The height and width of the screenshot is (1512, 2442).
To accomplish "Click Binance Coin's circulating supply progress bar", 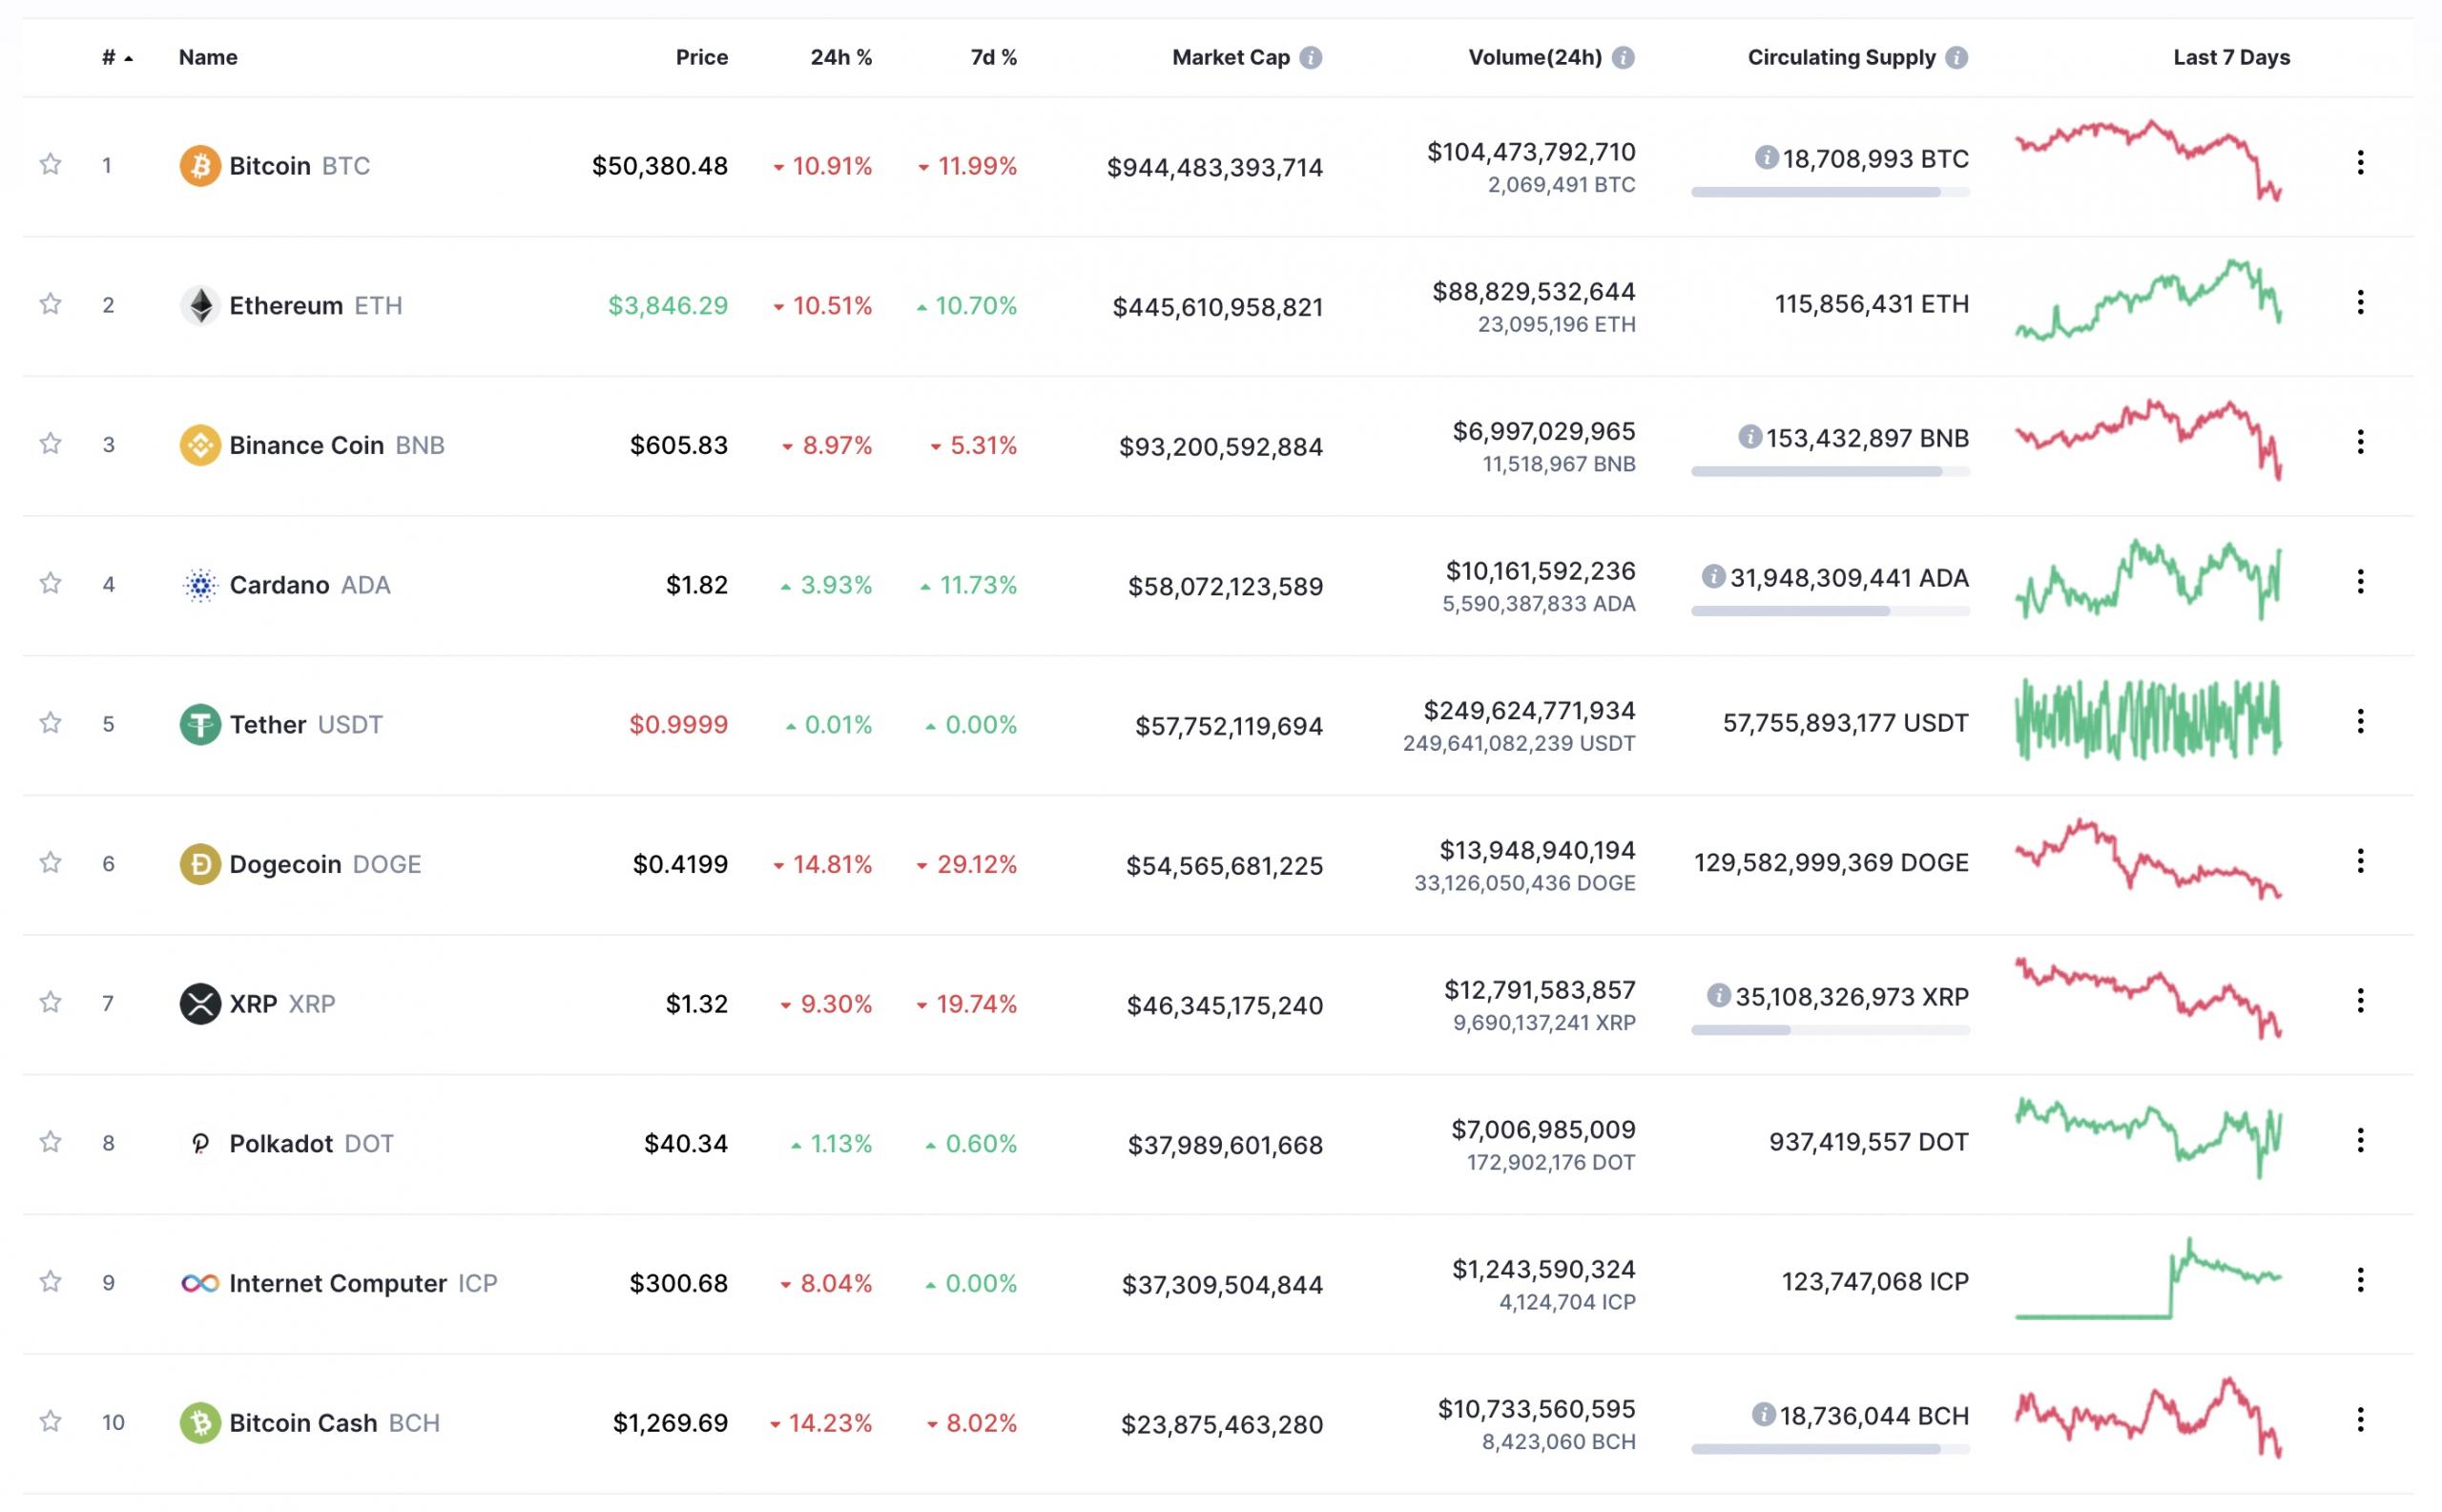I will coord(1829,471).
